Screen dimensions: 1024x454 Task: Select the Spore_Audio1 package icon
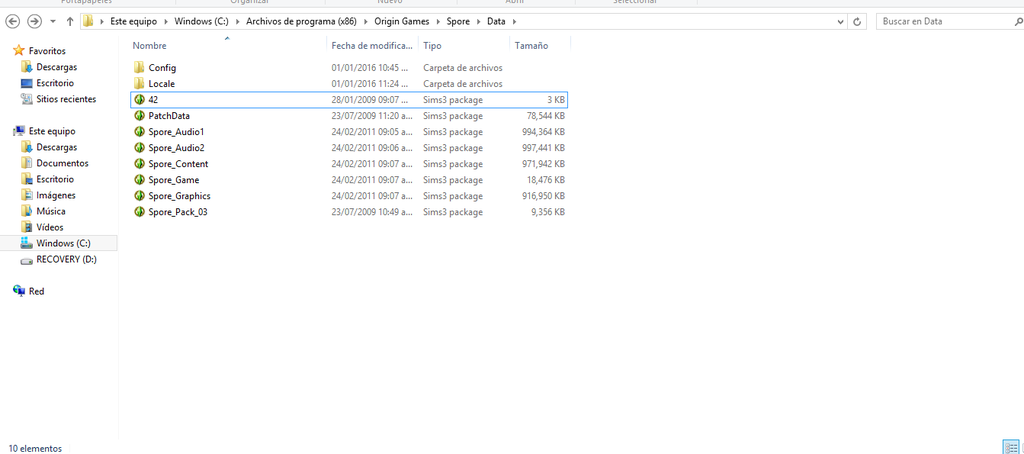pyautogui.click(x=138, y=131)
